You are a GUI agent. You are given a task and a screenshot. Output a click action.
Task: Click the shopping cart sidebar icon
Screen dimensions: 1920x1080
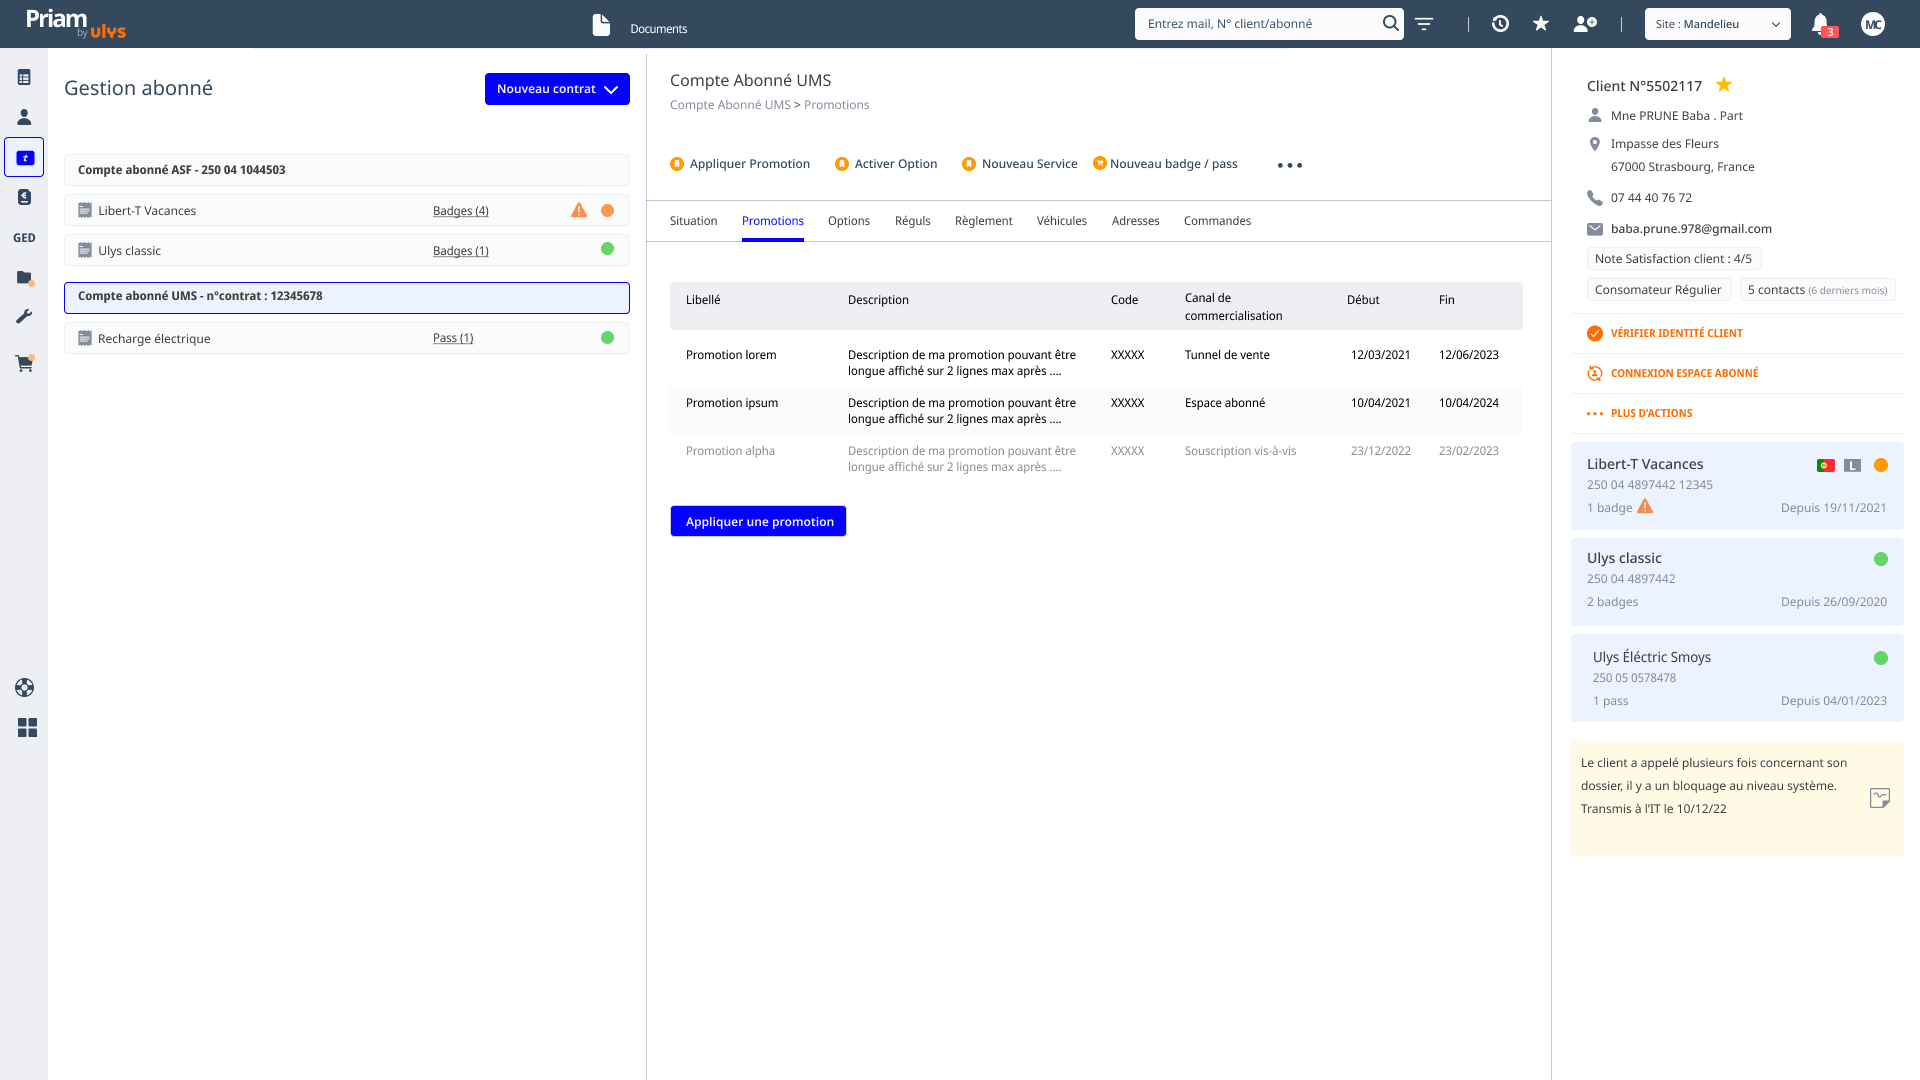pyautogui.click(x=24, y=363)
